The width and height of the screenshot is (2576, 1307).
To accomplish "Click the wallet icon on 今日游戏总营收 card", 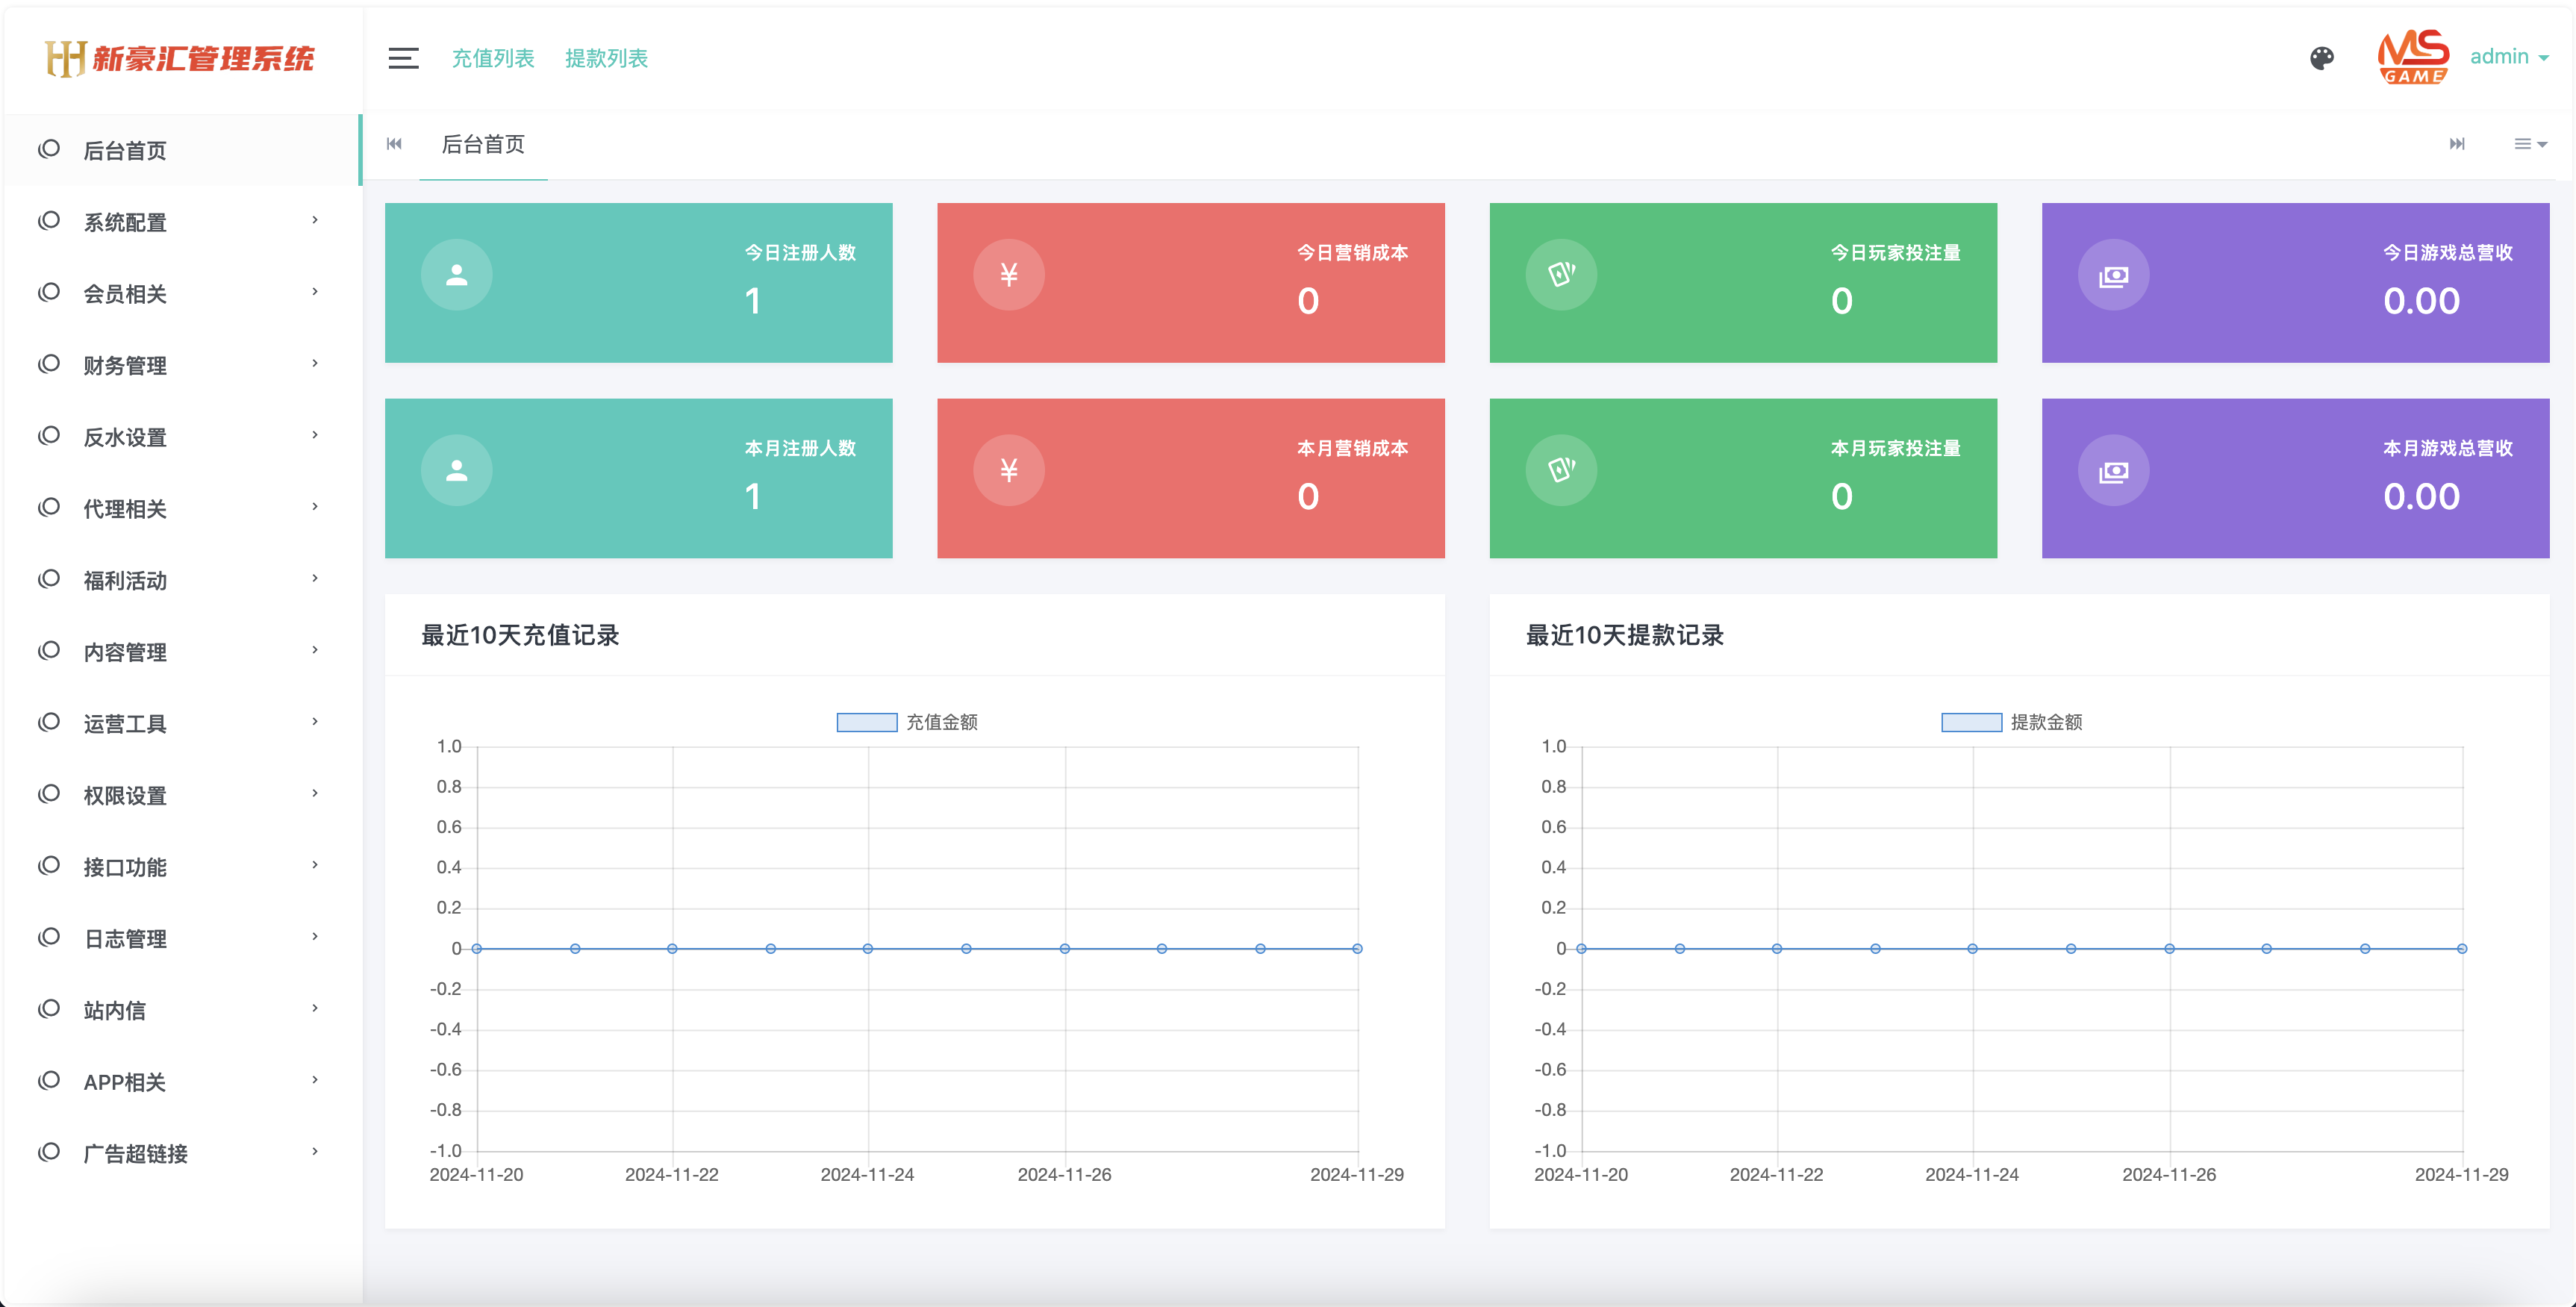I will tap(2113, 274).
